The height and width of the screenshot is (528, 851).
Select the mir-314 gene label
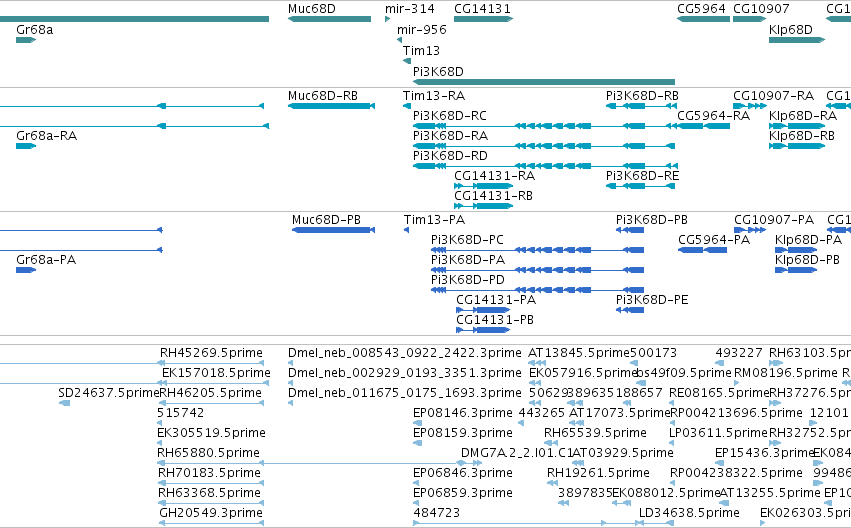click(410, 9)
